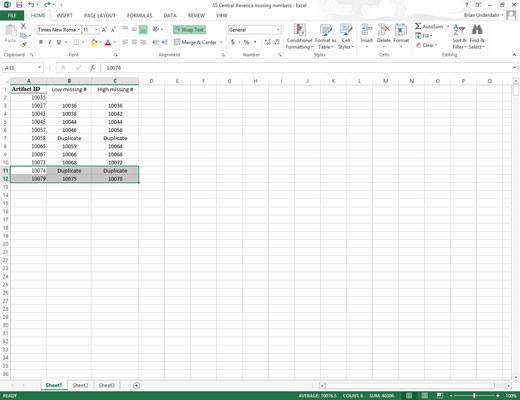This screenshot has height=400, width=520.
Task: Click the Merge & Center button
Action: pyautogui.click(x=195, y=42)
